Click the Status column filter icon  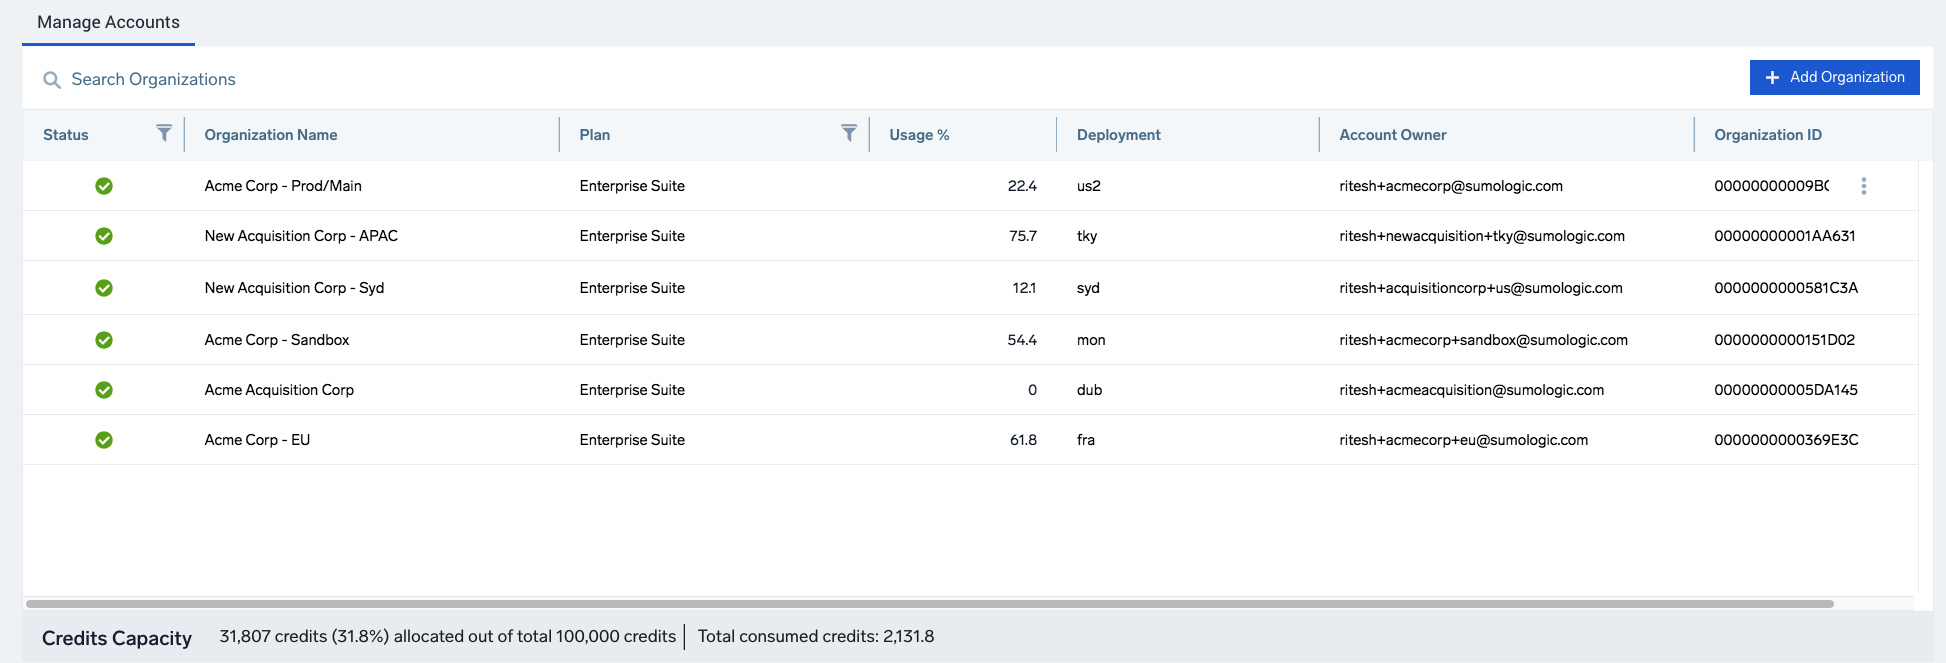164,133
